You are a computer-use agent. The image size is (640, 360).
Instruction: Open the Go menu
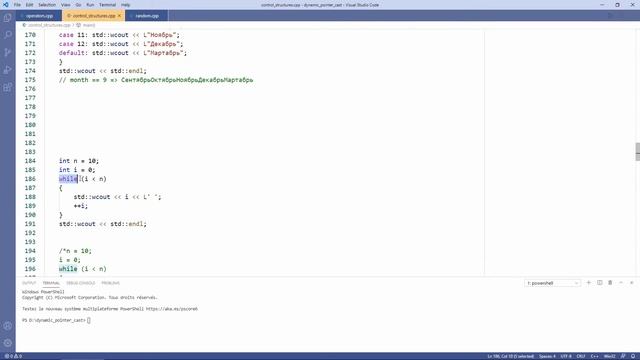[x=78, y=5]
